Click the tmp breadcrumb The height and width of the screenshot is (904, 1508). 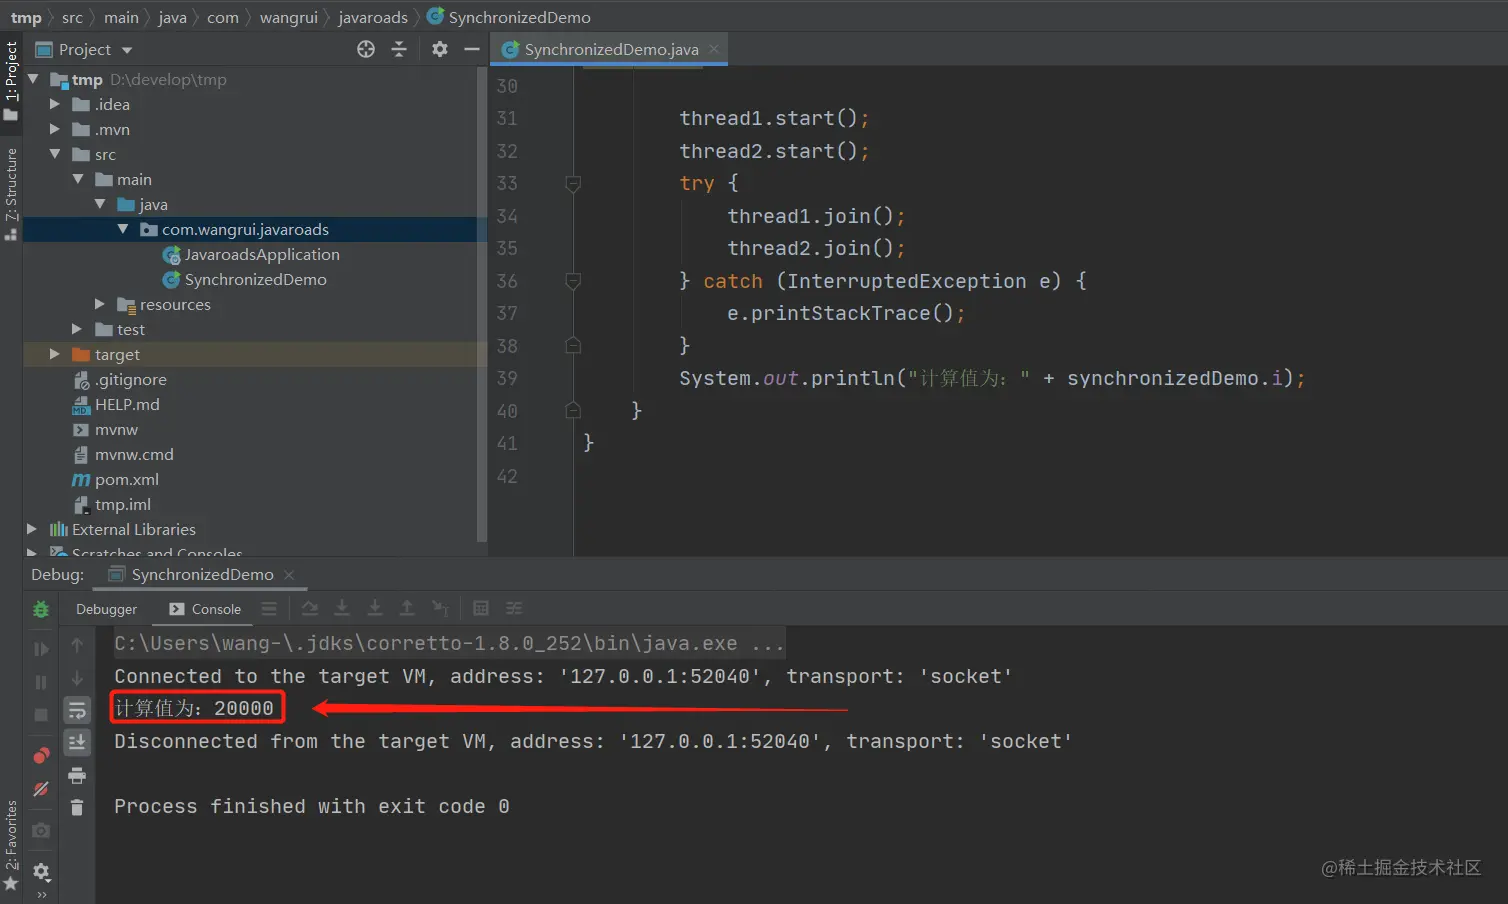pyautogui.click(x=26, y=17)
